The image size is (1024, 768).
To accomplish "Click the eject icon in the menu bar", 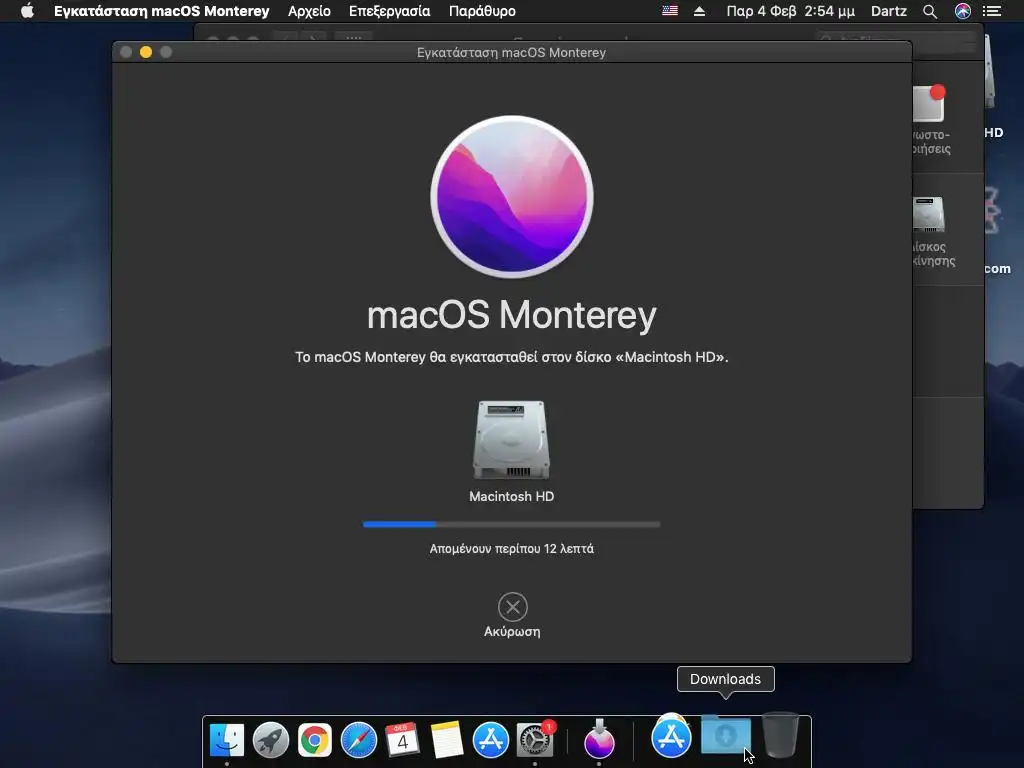I will [699, 11].
